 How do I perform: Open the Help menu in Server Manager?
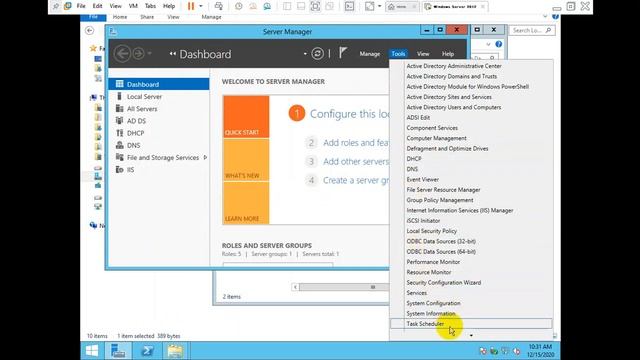[x=448, y=53]
